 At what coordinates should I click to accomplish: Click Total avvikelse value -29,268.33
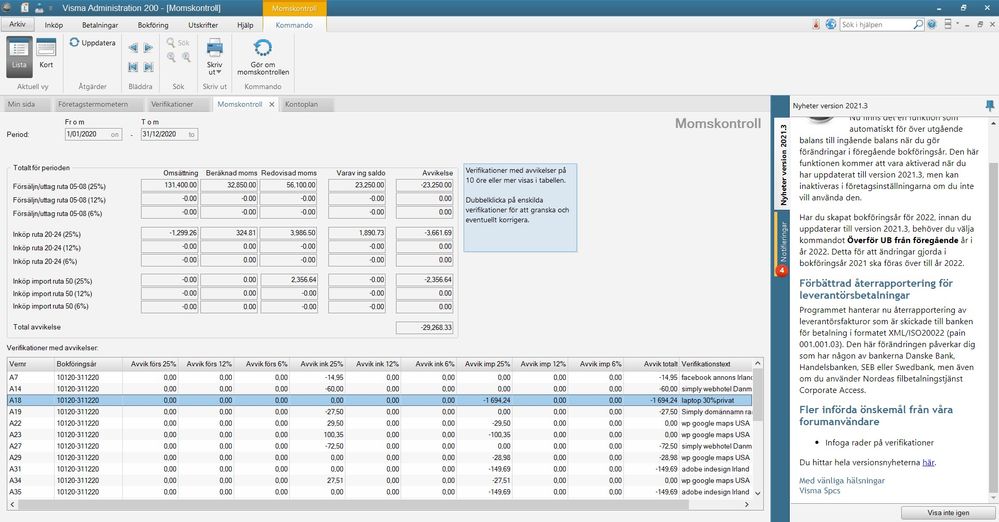[x=424, y=327]
